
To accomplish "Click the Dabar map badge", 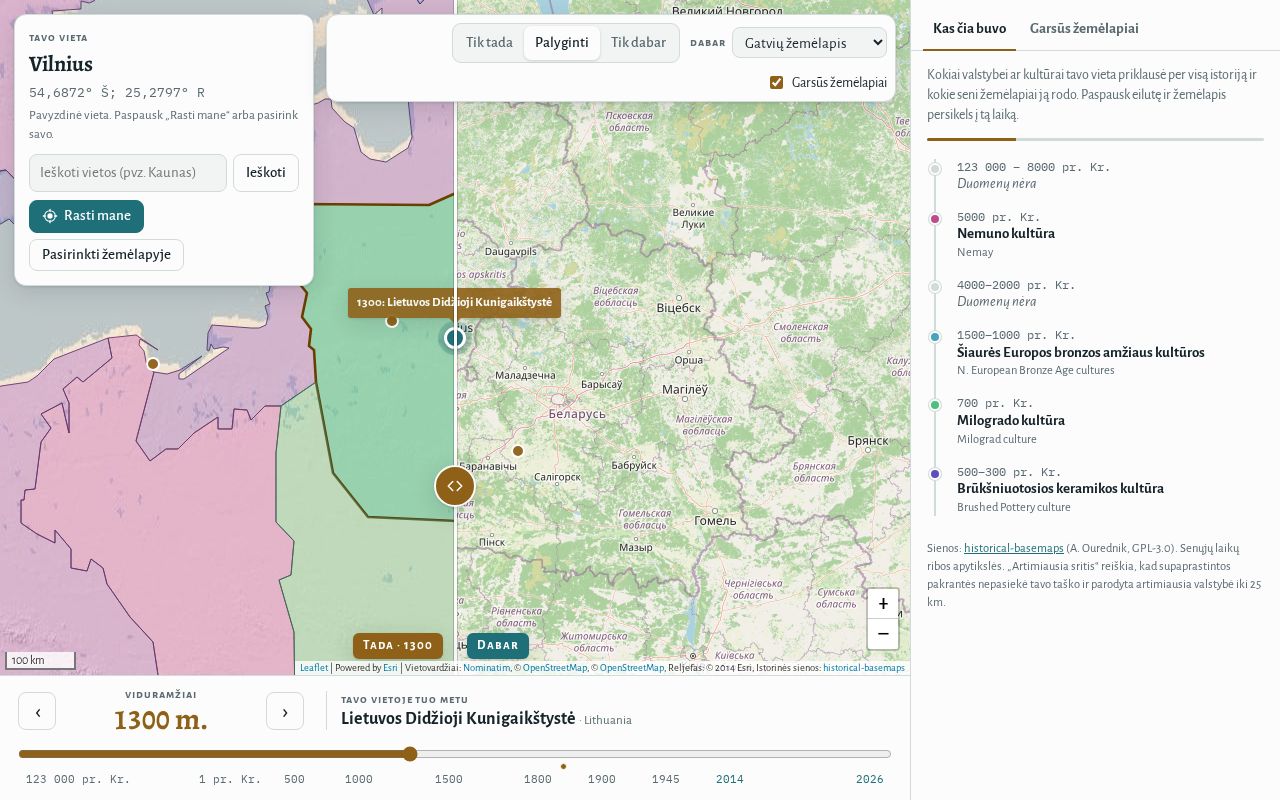I will pyautogui.click(x=498, y=645).
